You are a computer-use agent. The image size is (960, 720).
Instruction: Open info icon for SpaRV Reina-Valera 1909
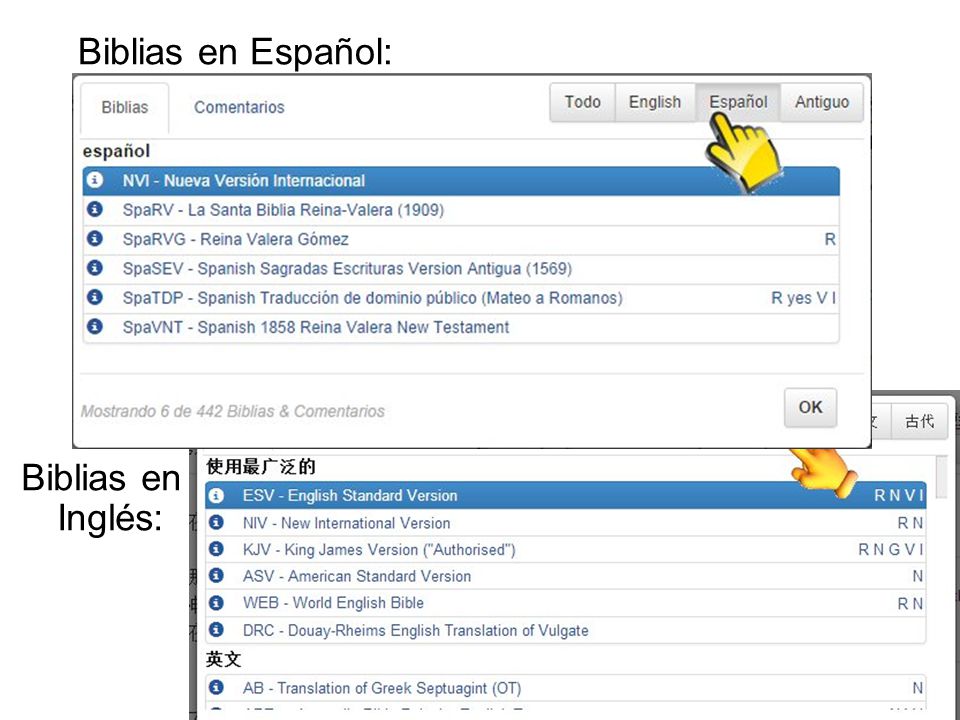pyautogui.click(x=95, y=209)
